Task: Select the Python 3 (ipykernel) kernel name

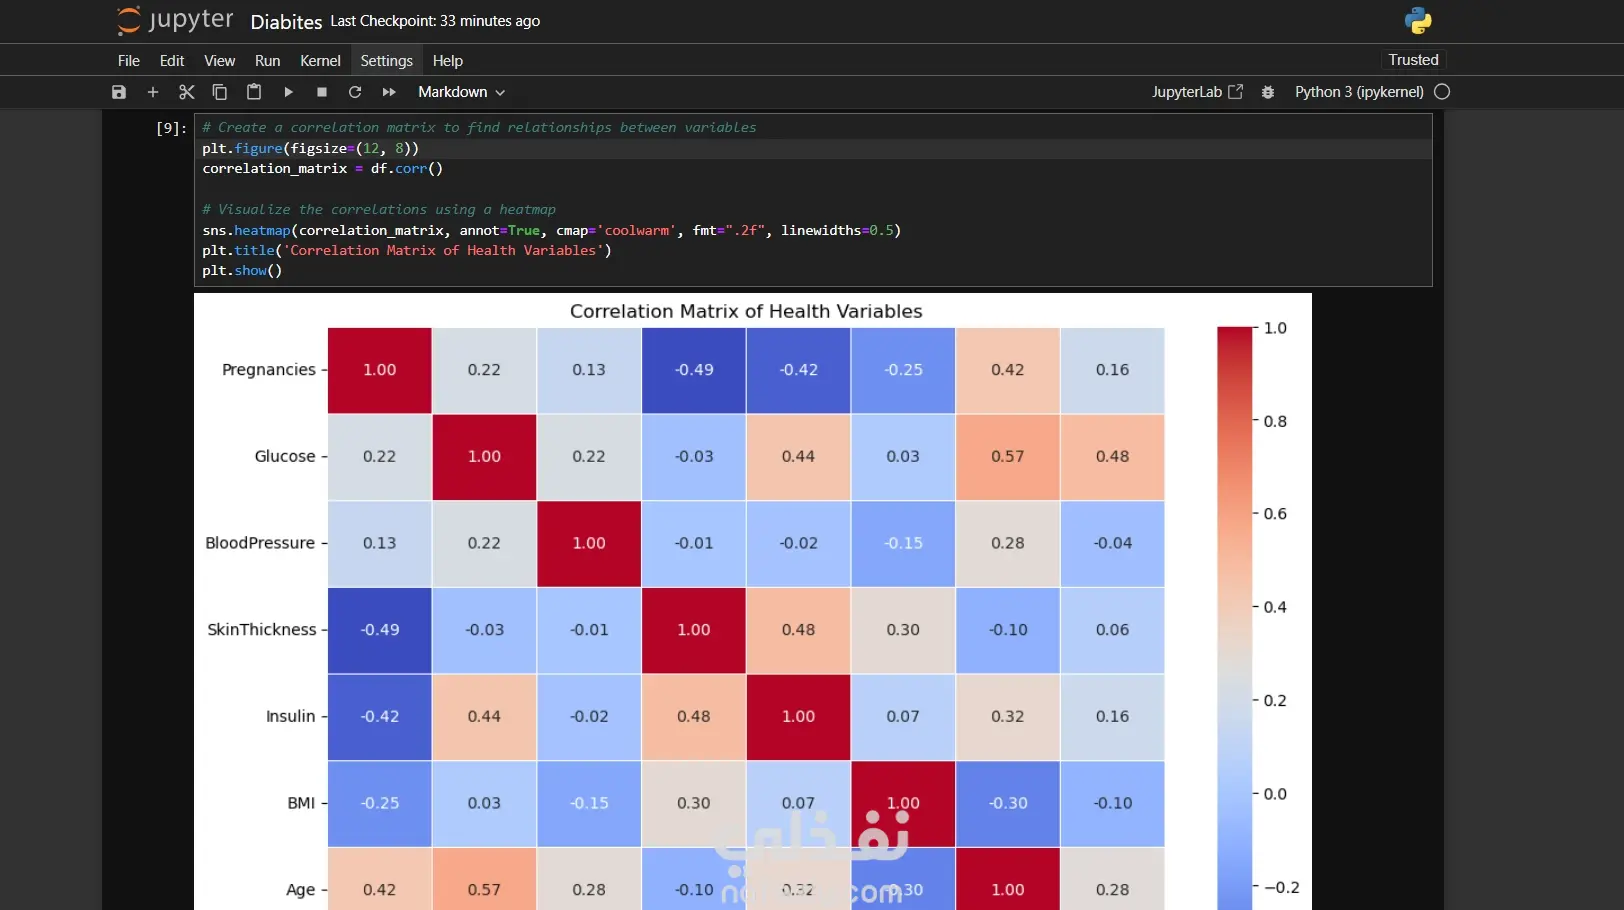Action: 1359,92
